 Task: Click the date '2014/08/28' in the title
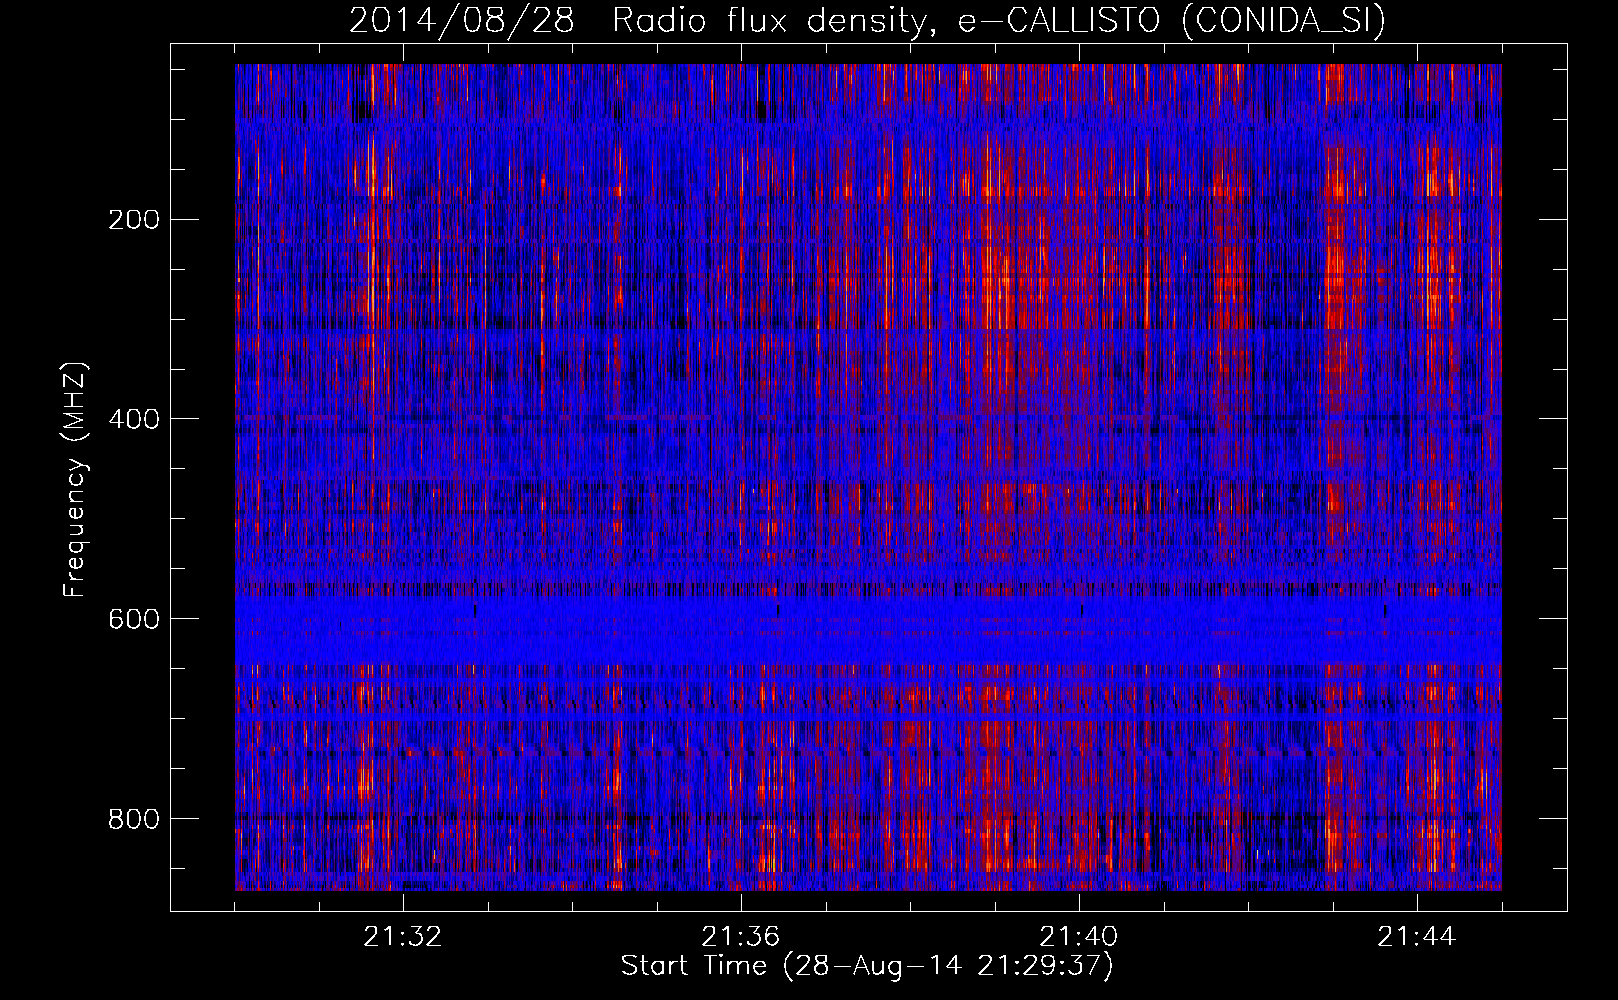tap(462, 20)
